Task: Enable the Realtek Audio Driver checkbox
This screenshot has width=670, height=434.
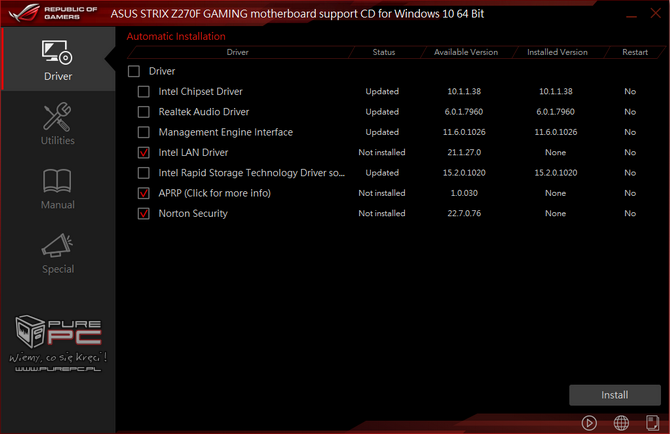Action: [x=144, y=112]
